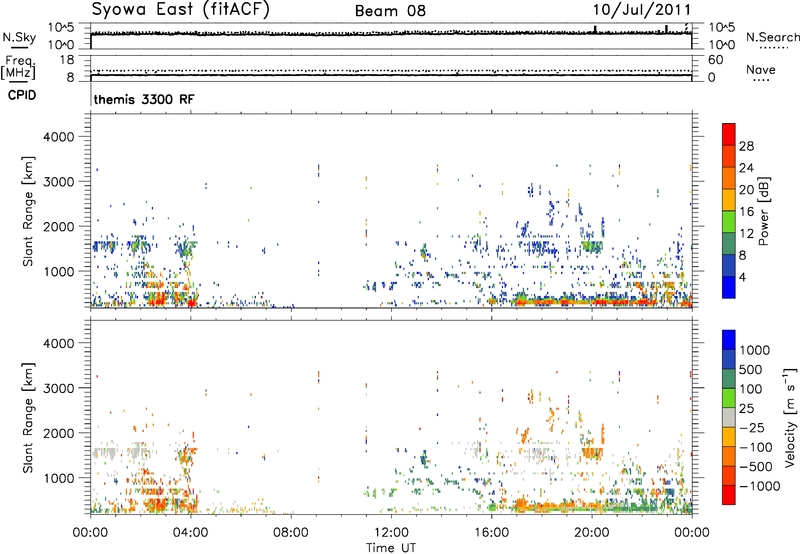Click the '04:00' time axis label
The image size is (800, 554).
tap(190, 533)
